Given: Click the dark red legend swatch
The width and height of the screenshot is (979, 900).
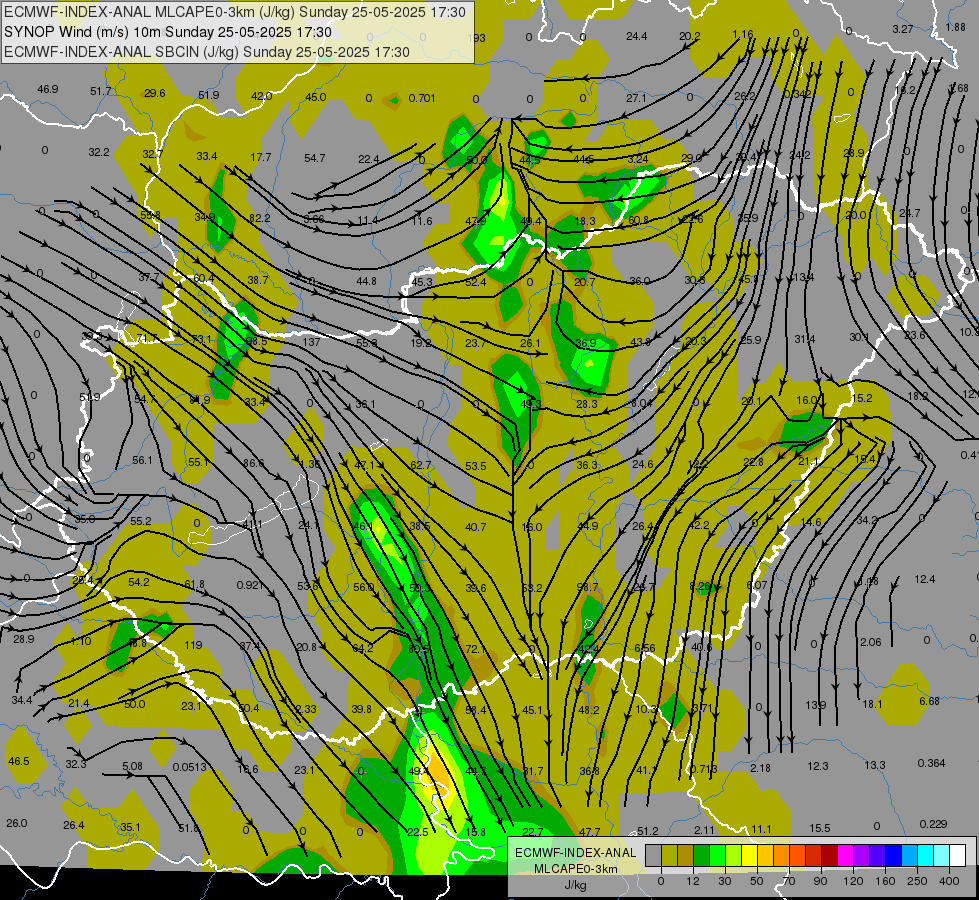Looking at the screenshot, I should 830,855.
